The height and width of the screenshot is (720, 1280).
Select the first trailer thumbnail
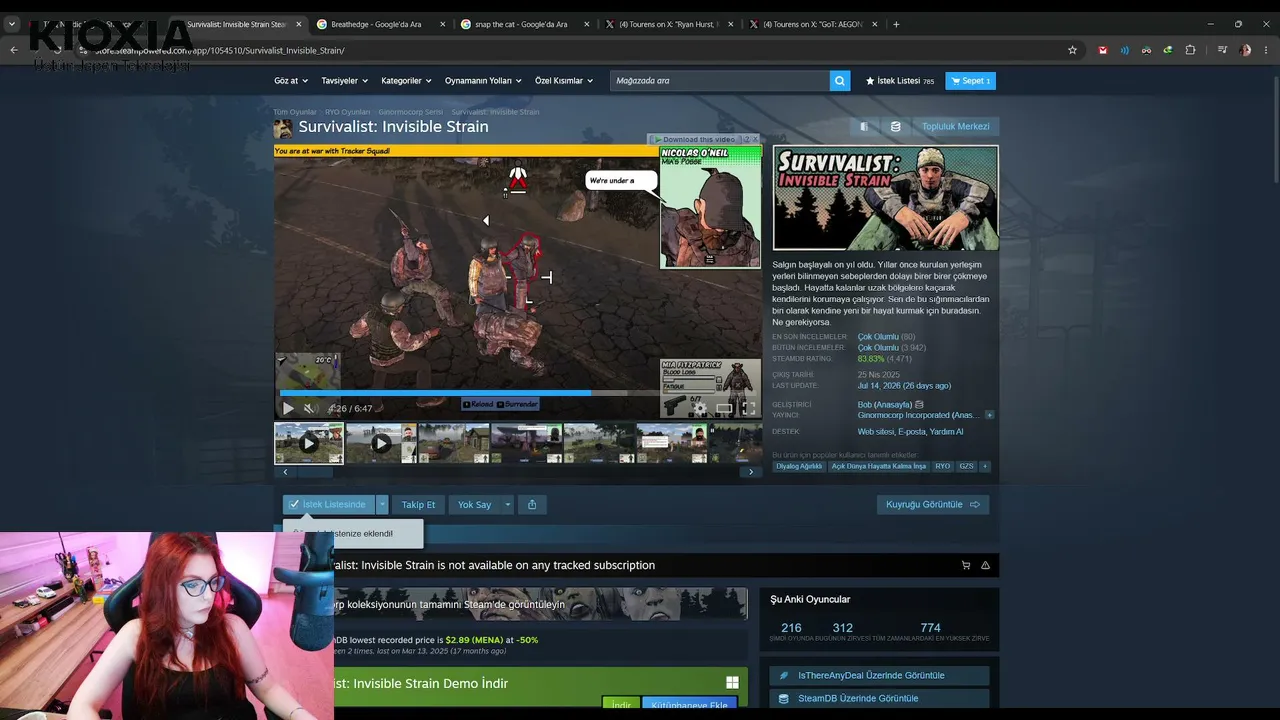click(x=309, y=443)
